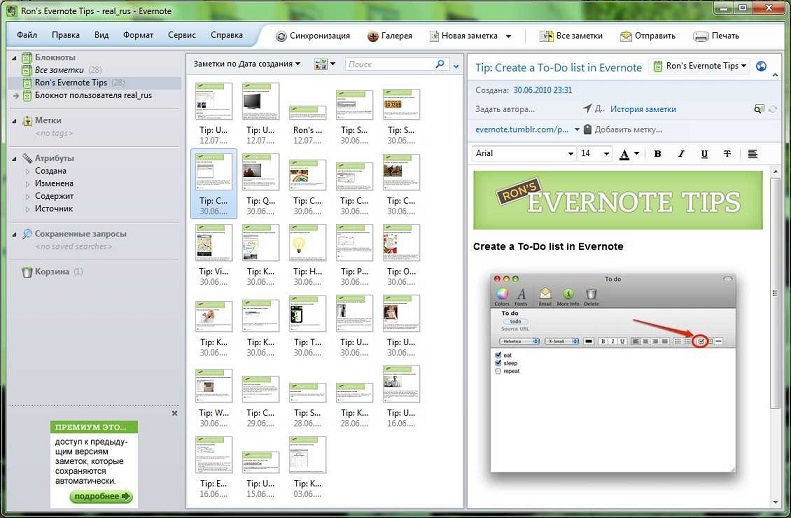The height and width of the screenshot is (518, 791).
Task: Click the Корзина trash icon
Action: point(27,272)
